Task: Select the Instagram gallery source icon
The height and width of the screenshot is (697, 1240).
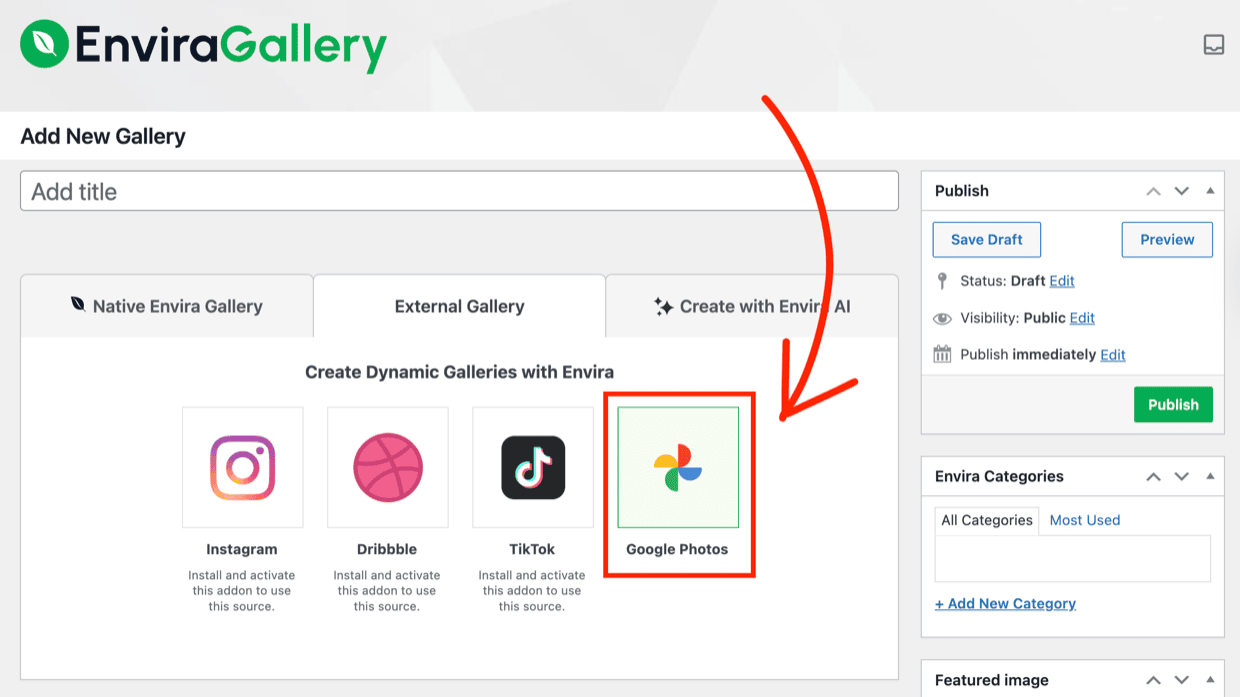Action: pyautogui.click(x=242, y=467)
